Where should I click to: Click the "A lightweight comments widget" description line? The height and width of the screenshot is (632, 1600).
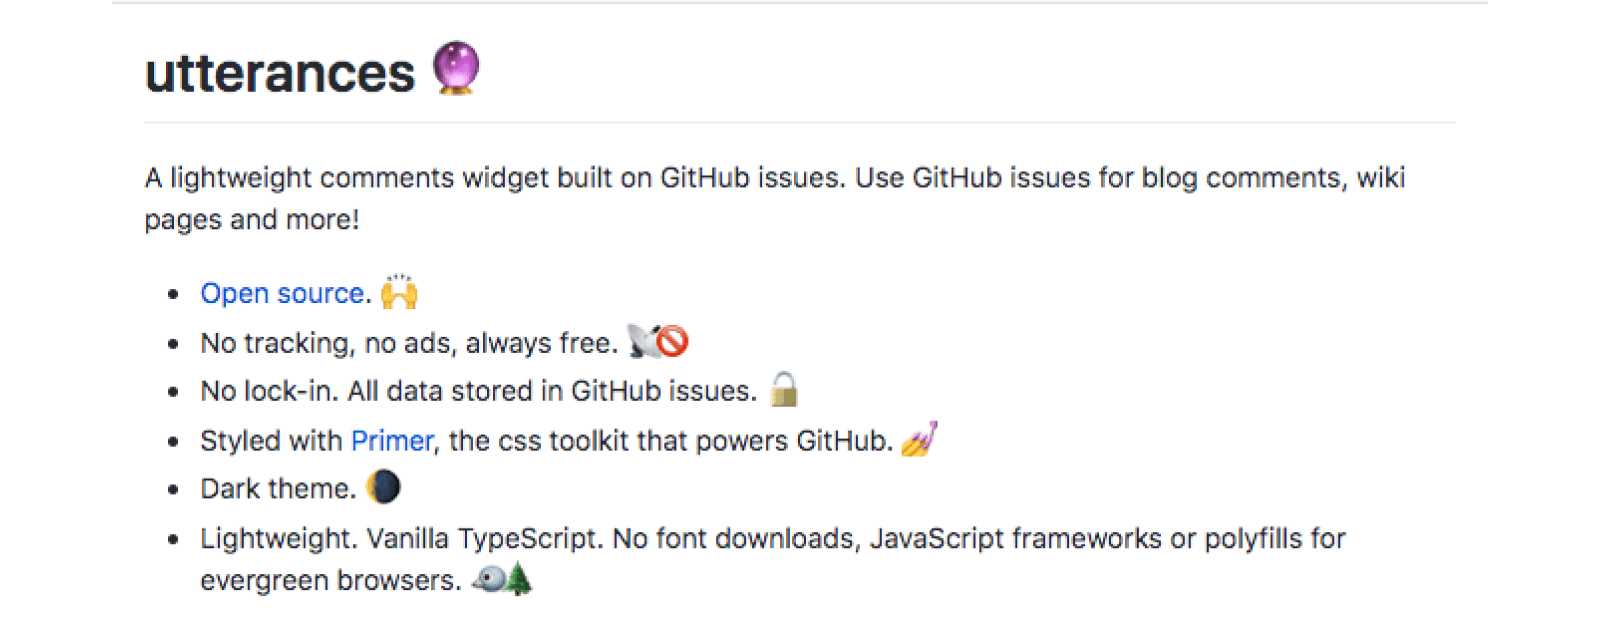pos(775,178)
